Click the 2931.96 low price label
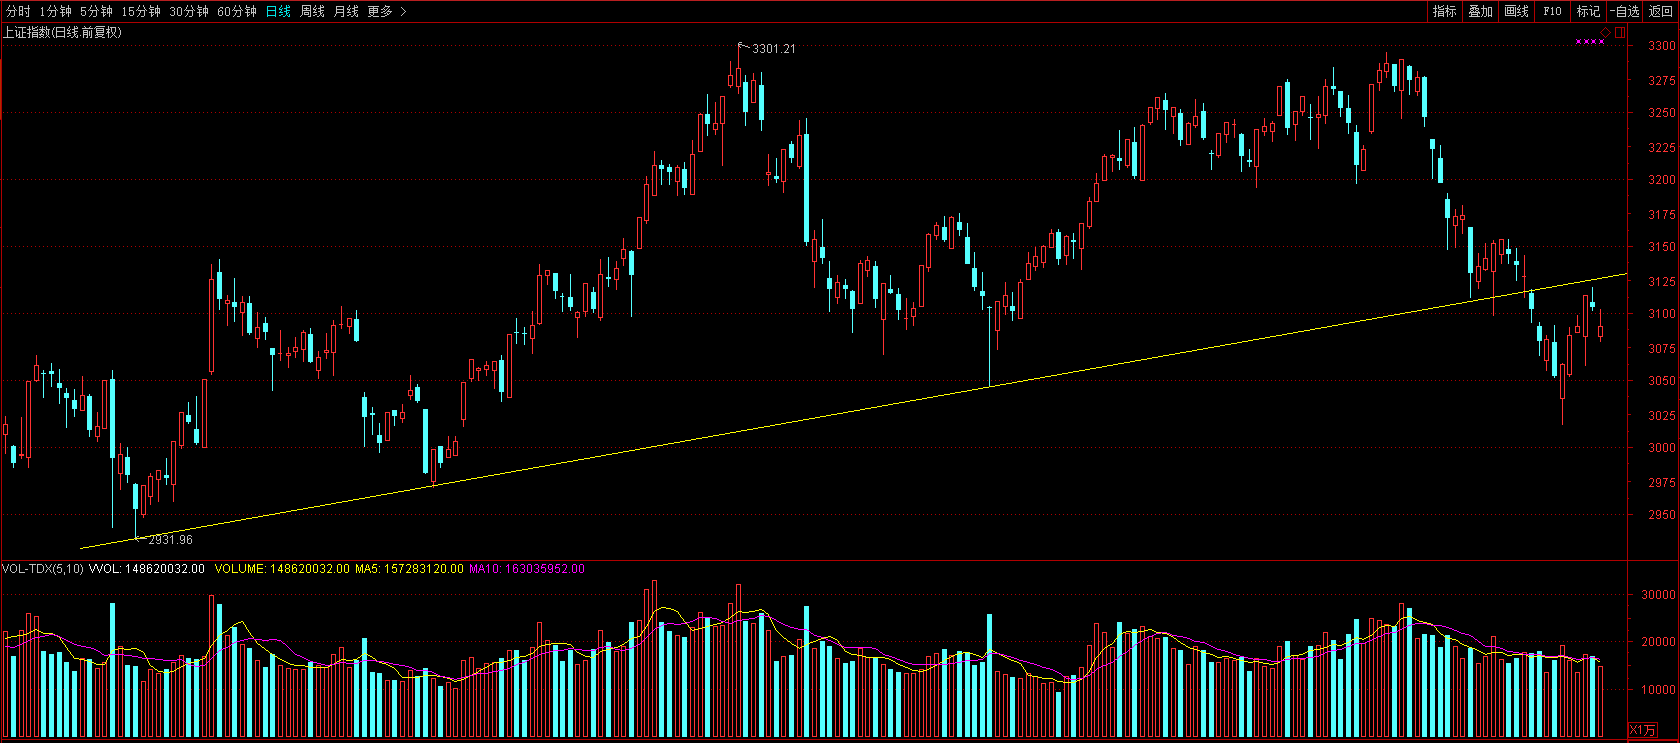The width and height of the screenshot is (1680, 743). 171,540
